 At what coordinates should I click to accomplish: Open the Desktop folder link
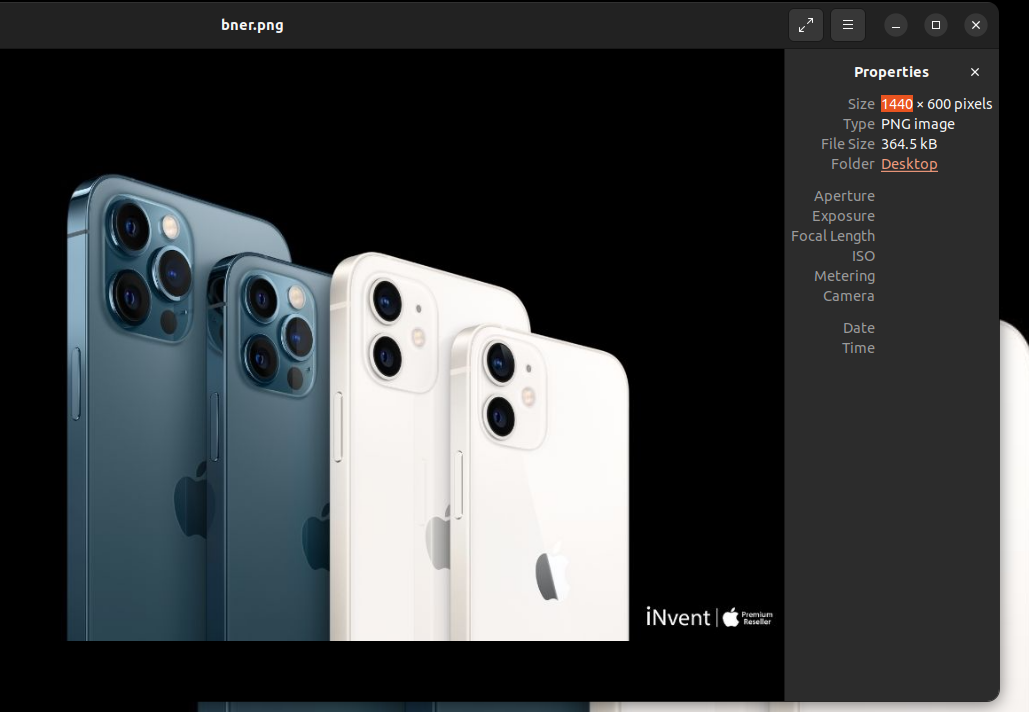pos(909,164)
